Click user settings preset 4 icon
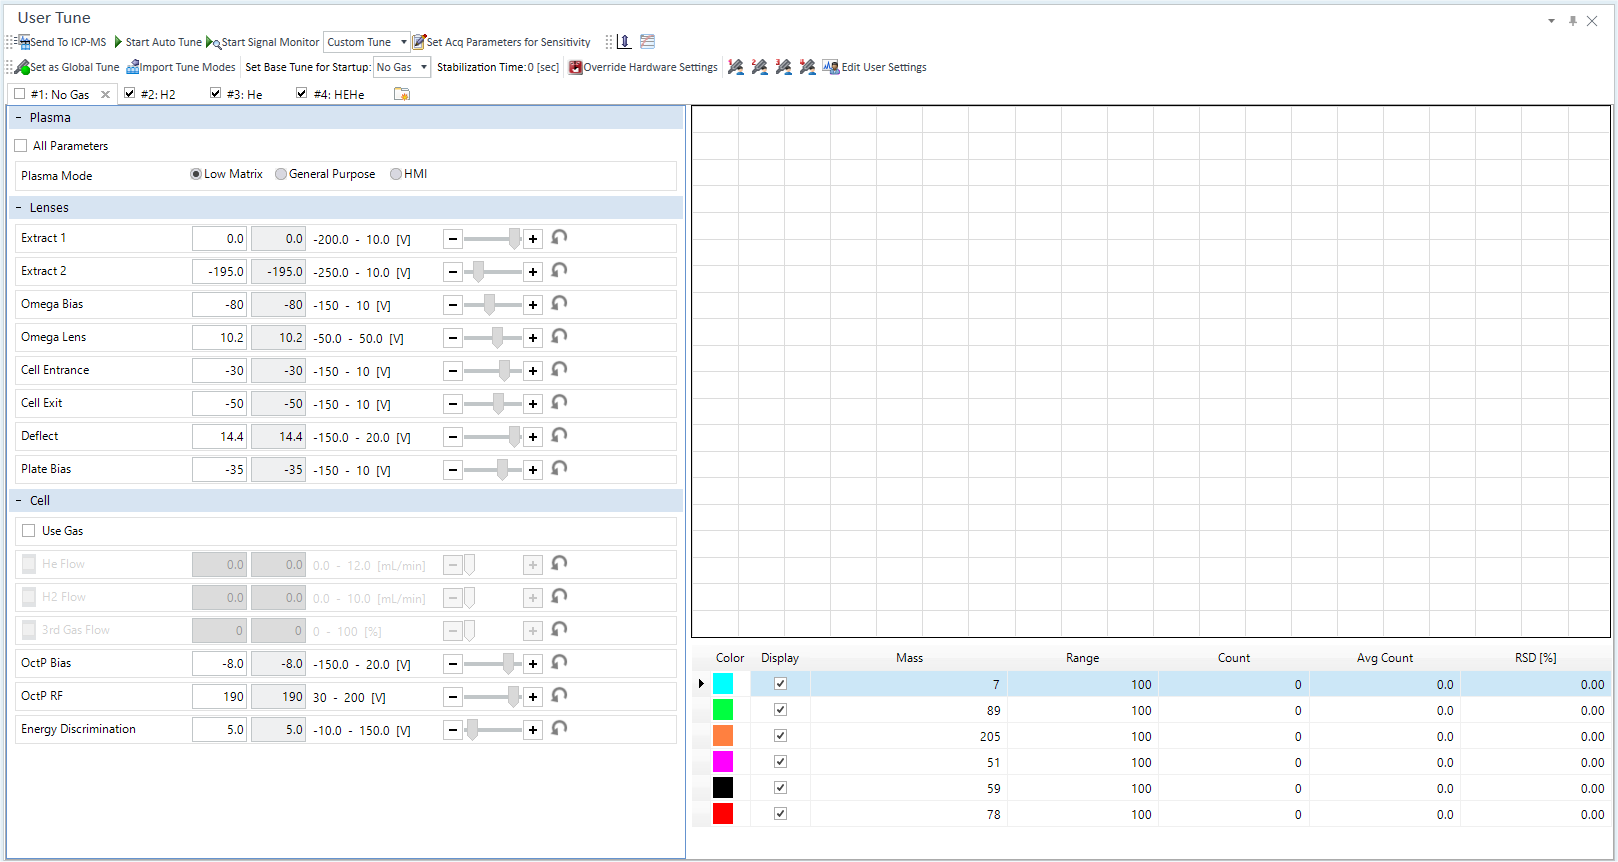The width and height of the screenshot is (1618, 862). coord(808,67)
